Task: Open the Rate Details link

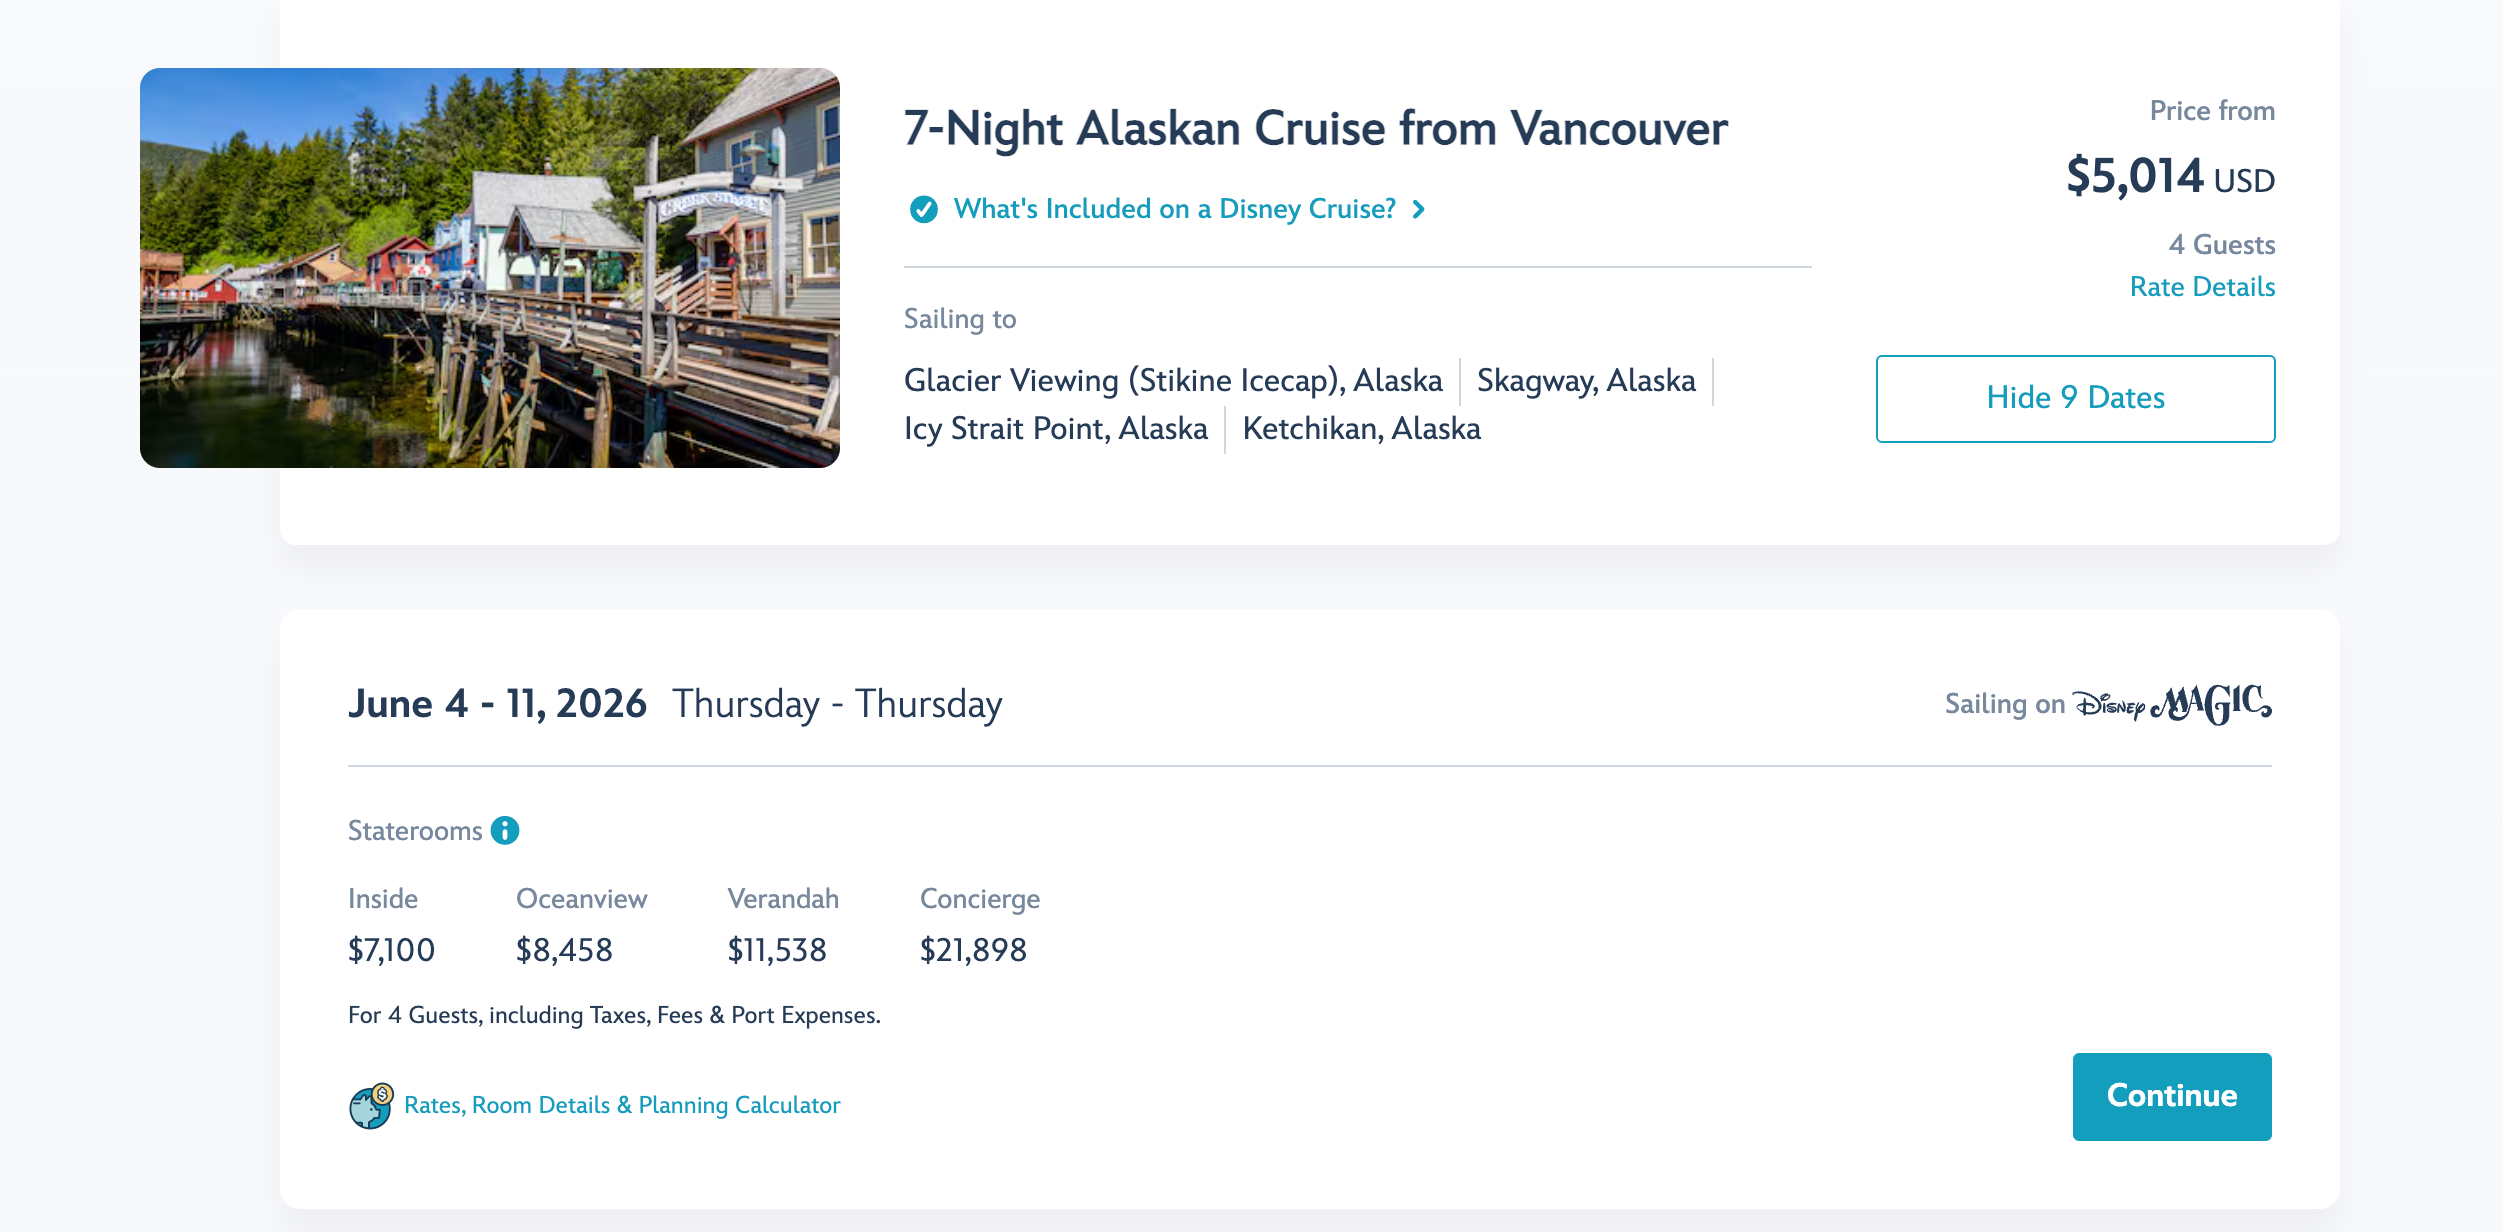Action: tap(2202, 287)
